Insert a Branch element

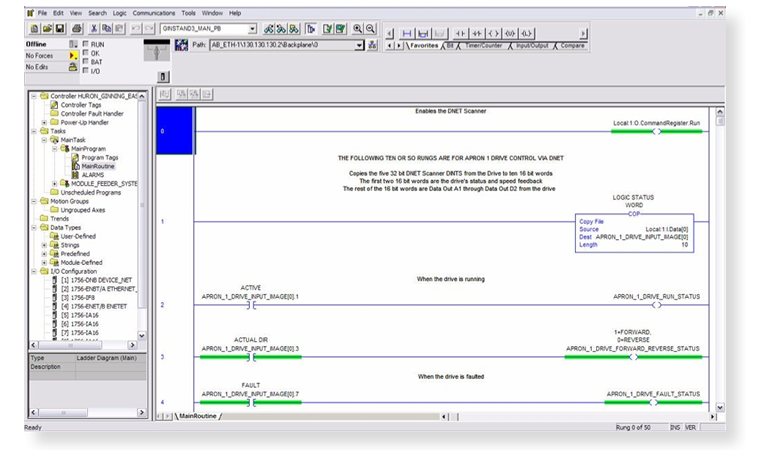point(423,33)
